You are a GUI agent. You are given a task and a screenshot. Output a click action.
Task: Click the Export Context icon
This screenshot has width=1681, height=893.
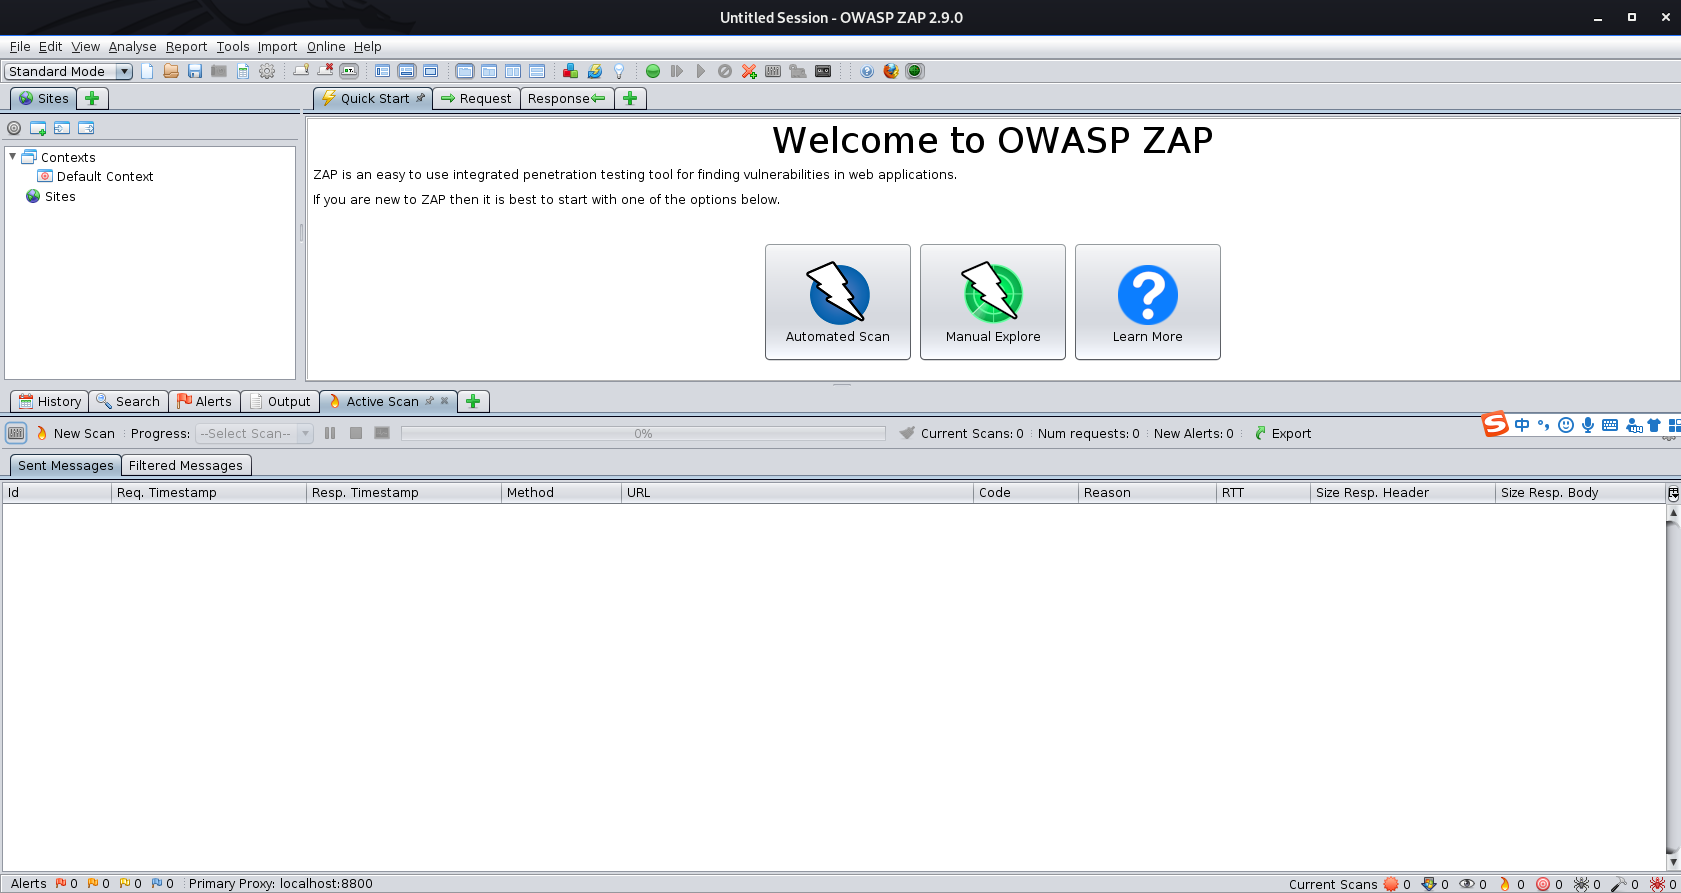[86, 128]
